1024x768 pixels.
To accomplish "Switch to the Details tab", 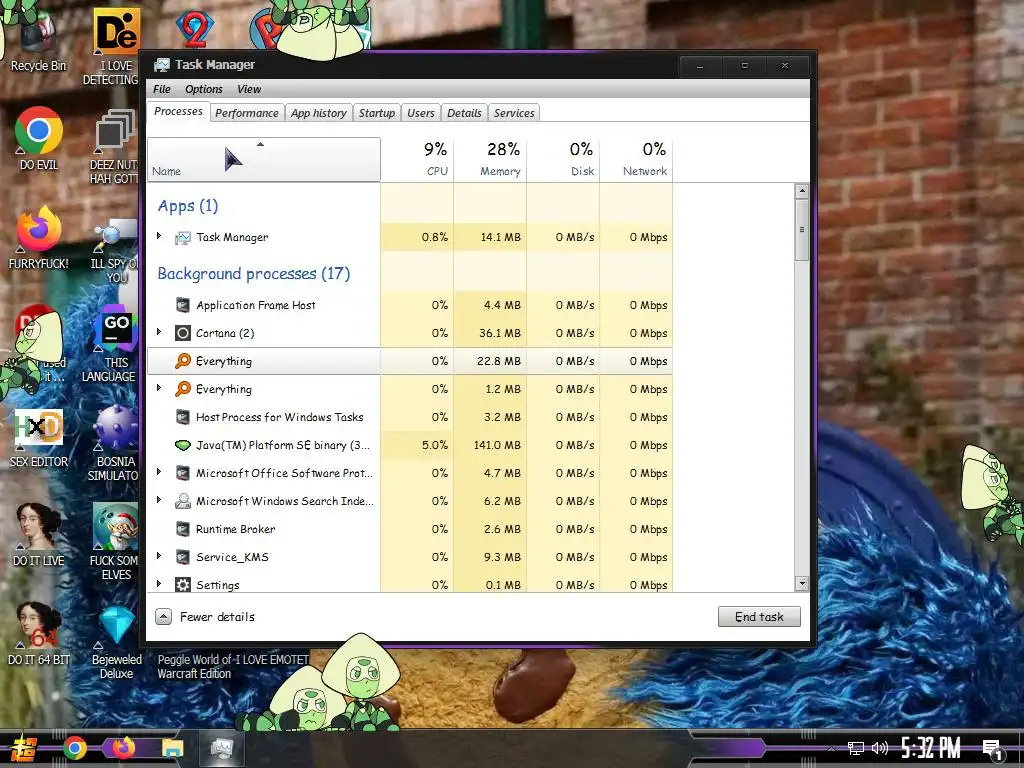I will [x=464, y=113].
